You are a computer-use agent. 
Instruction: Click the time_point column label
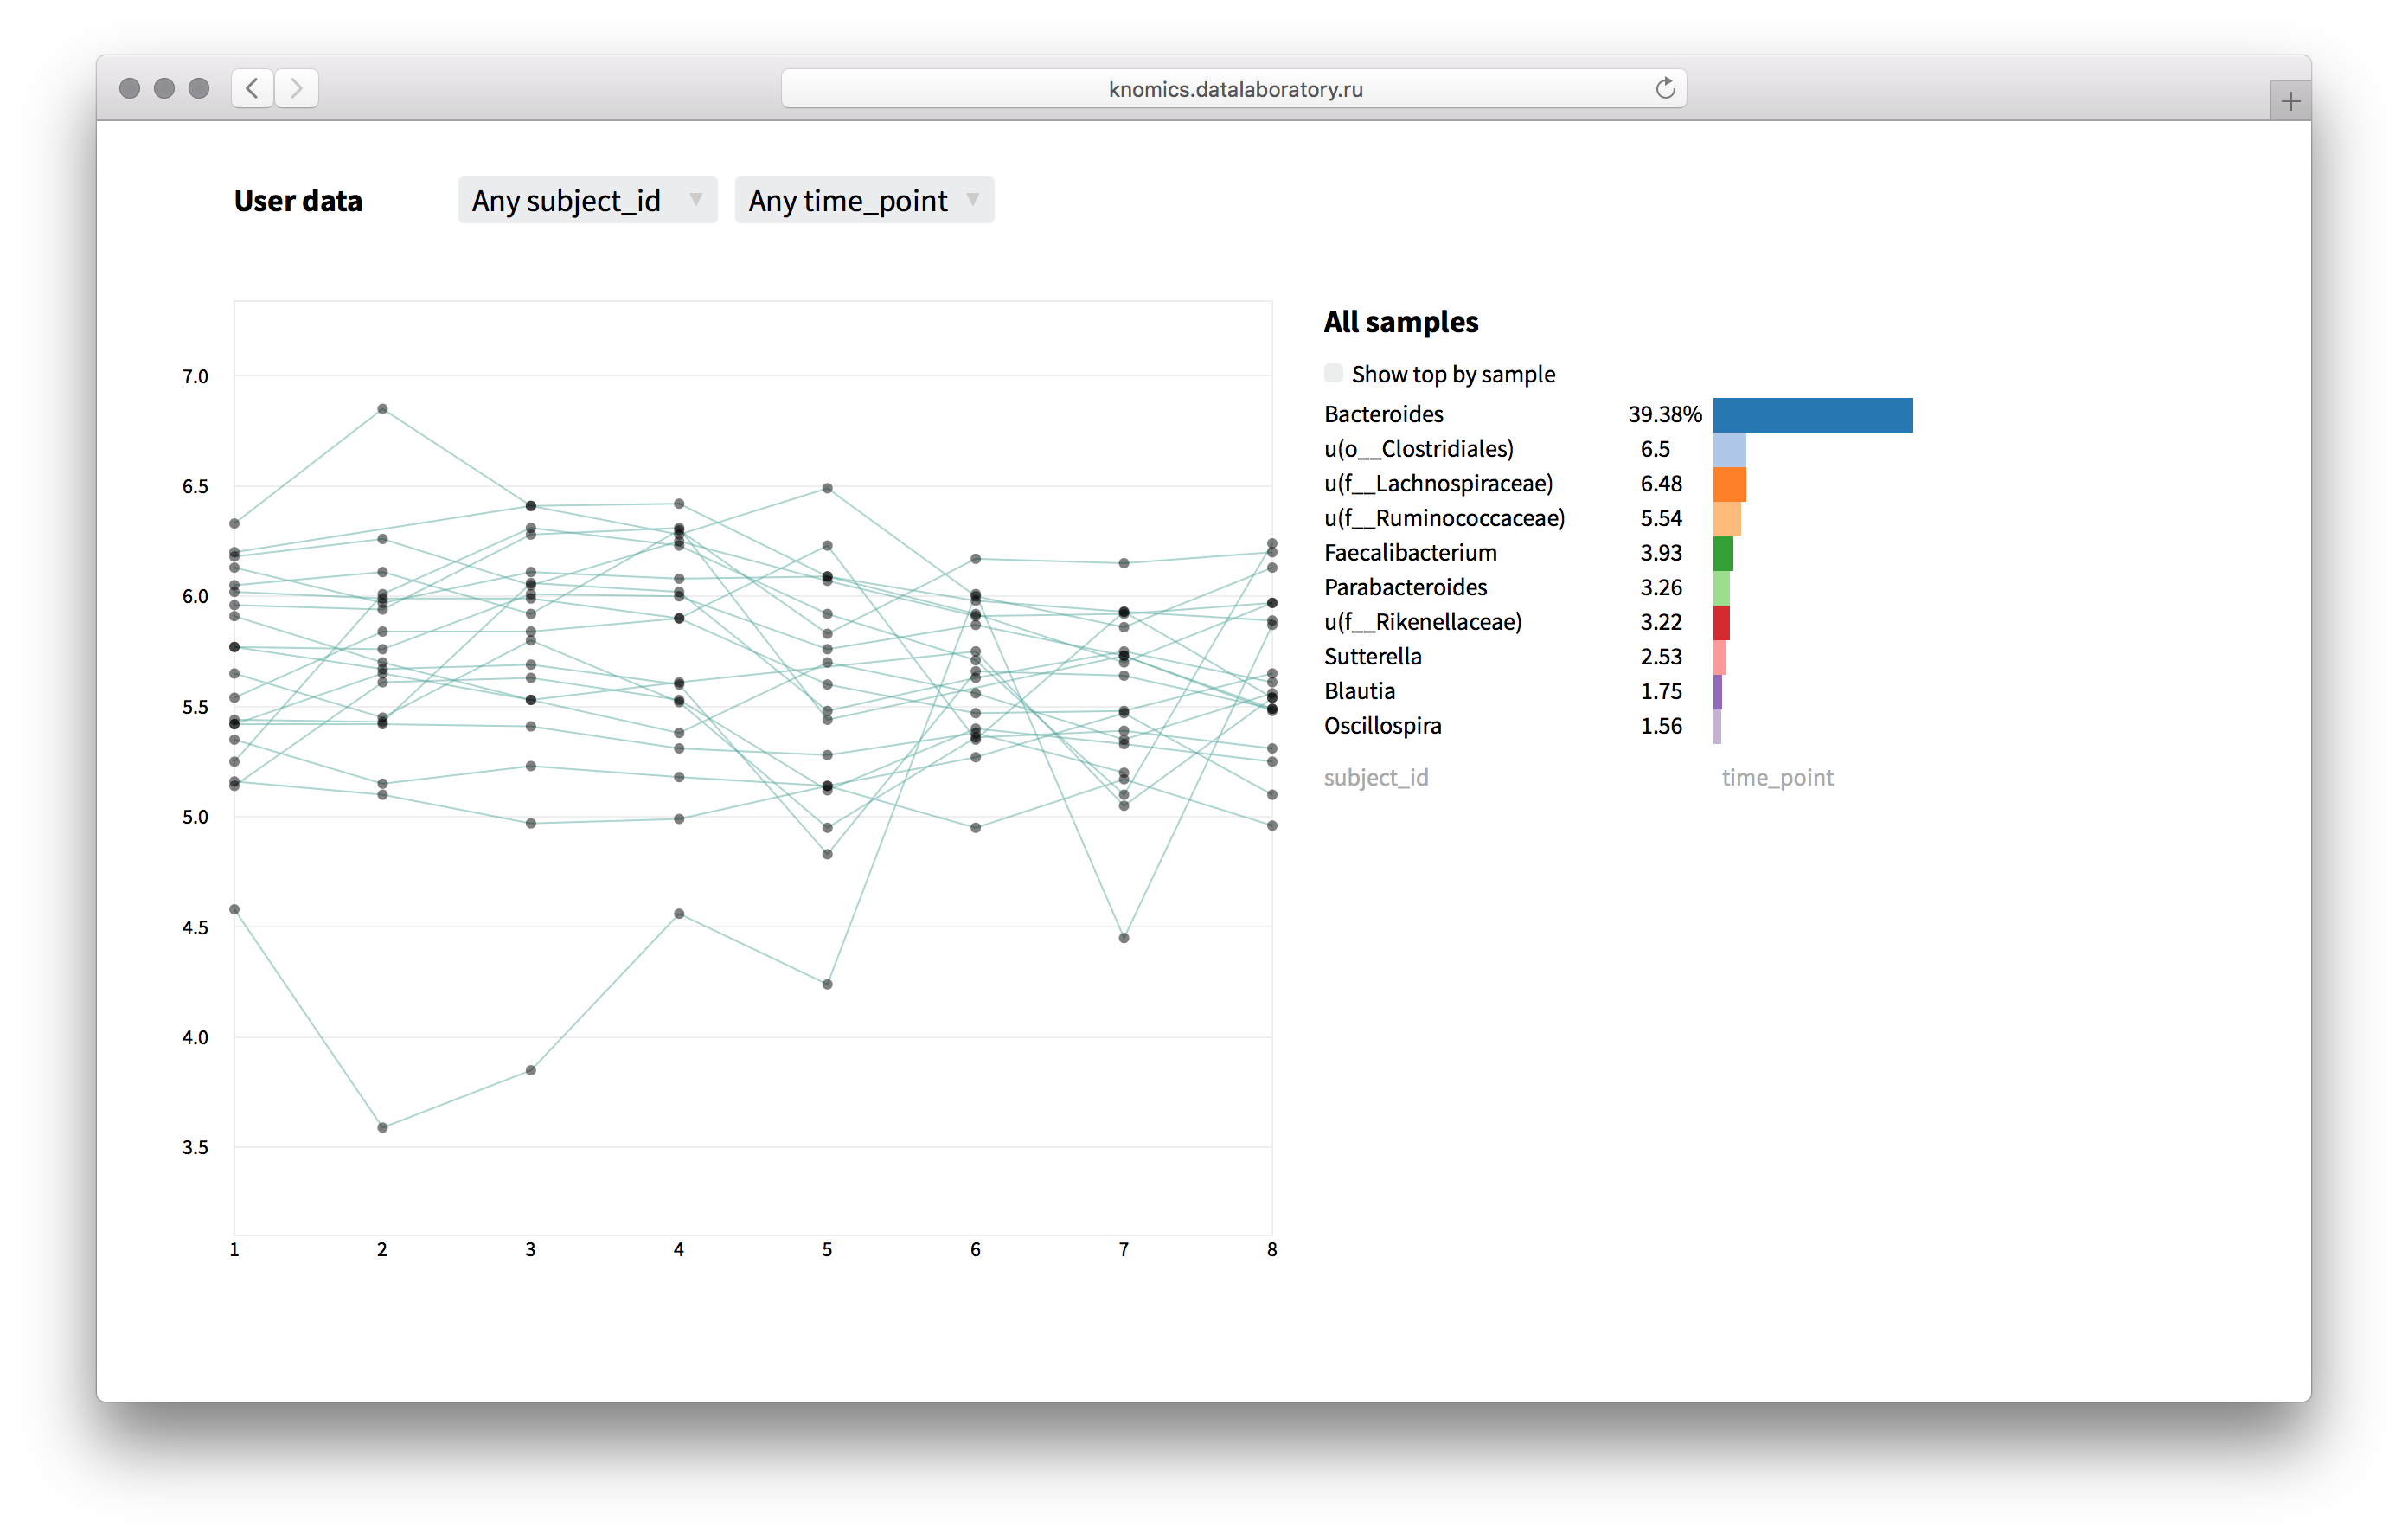(1777, 777)
